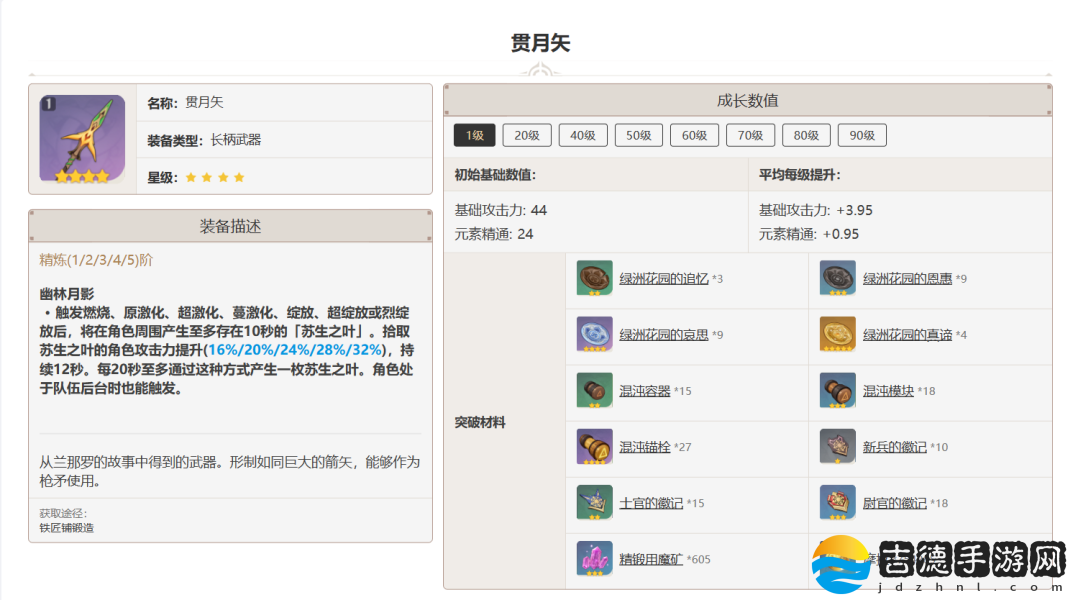Viewport: 1078px width, 600px height.
Task: Switch to the 40级 level tab
Action: coord(583,136)
